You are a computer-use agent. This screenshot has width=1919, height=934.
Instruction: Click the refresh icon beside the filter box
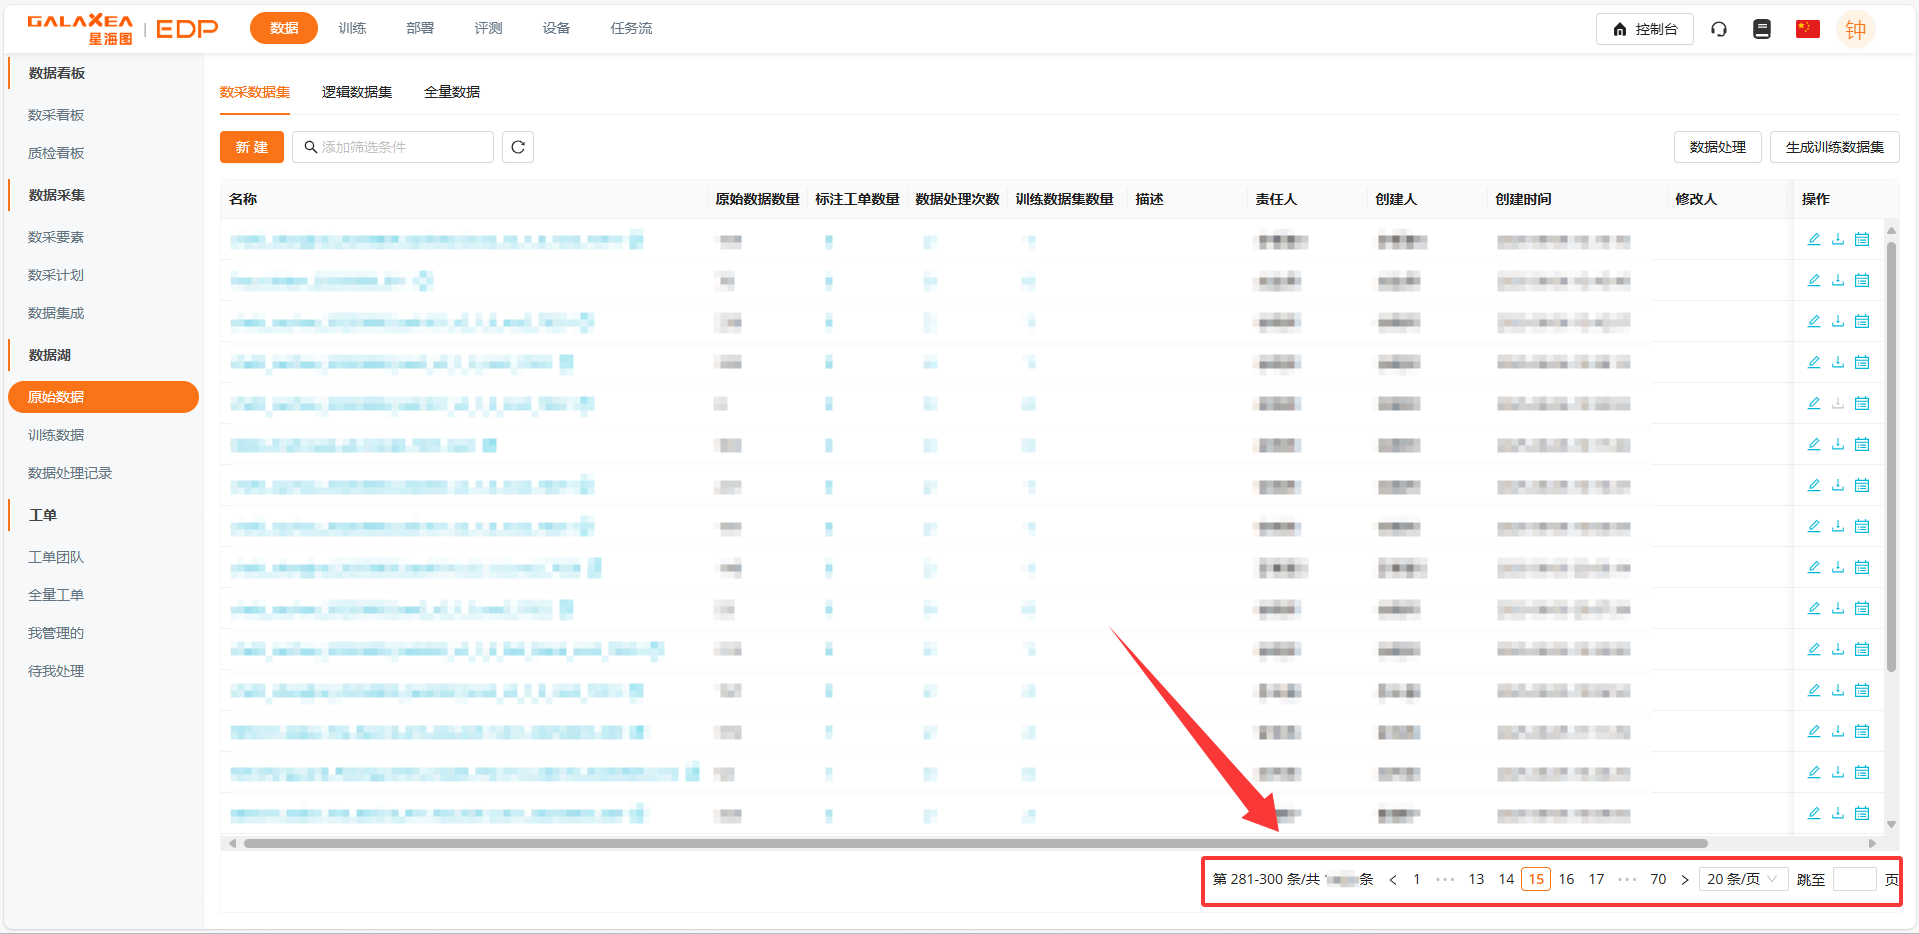tap(517, 147)
